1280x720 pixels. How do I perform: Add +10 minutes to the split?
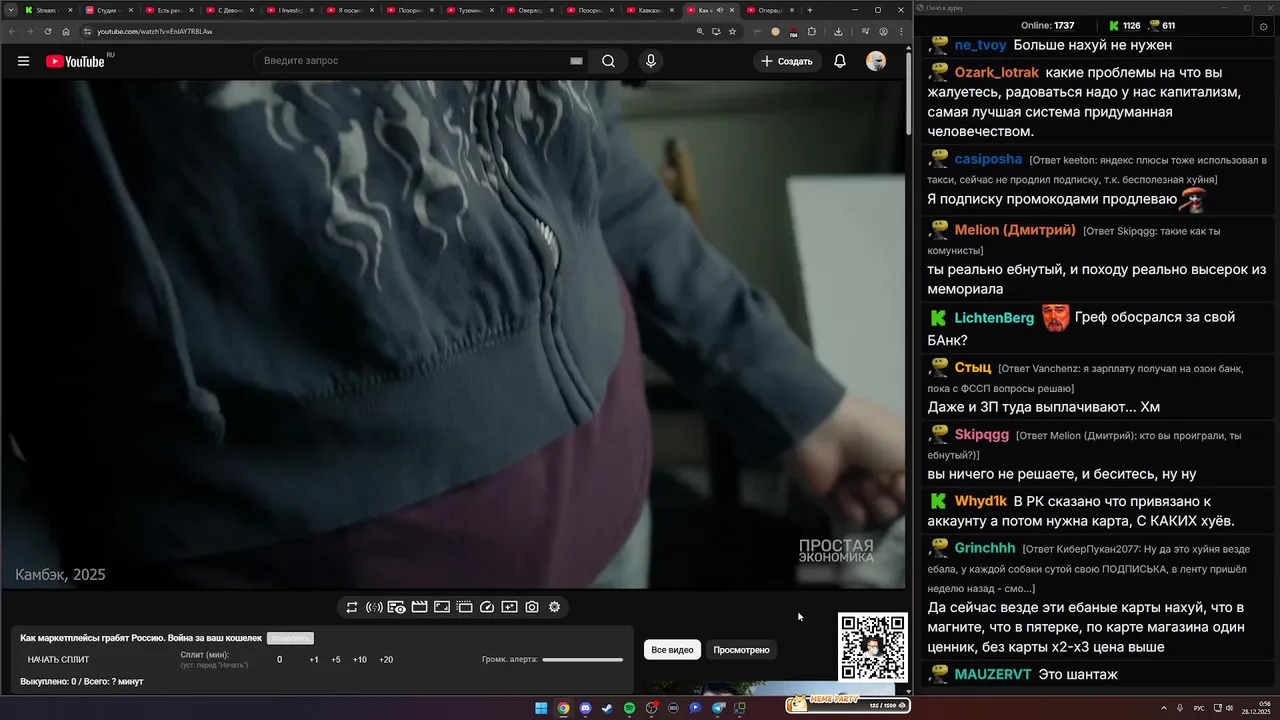tap(360, 660)
